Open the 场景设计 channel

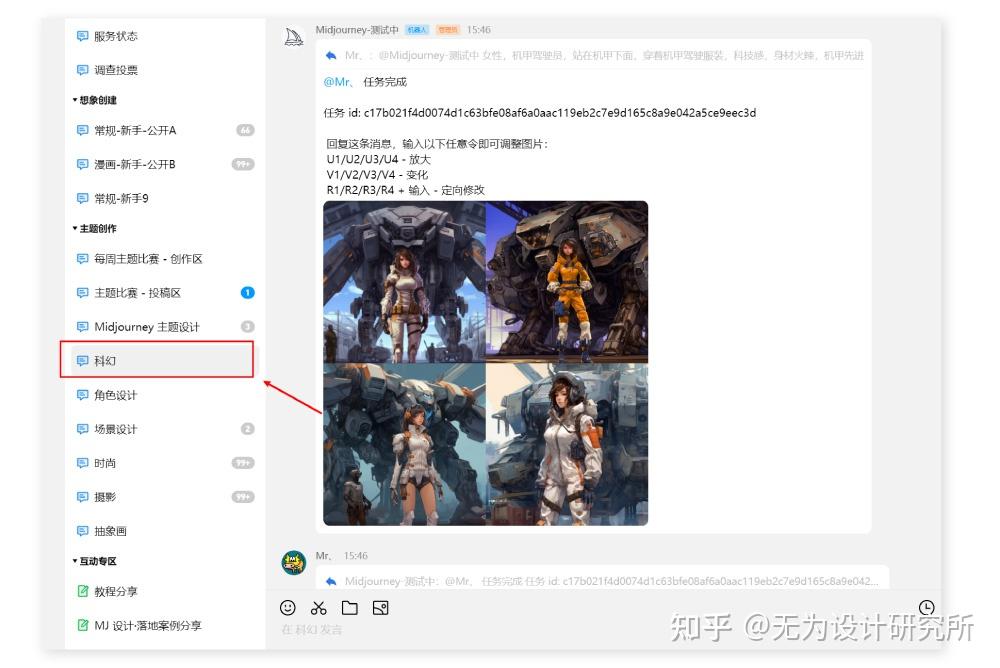point(165,429)
